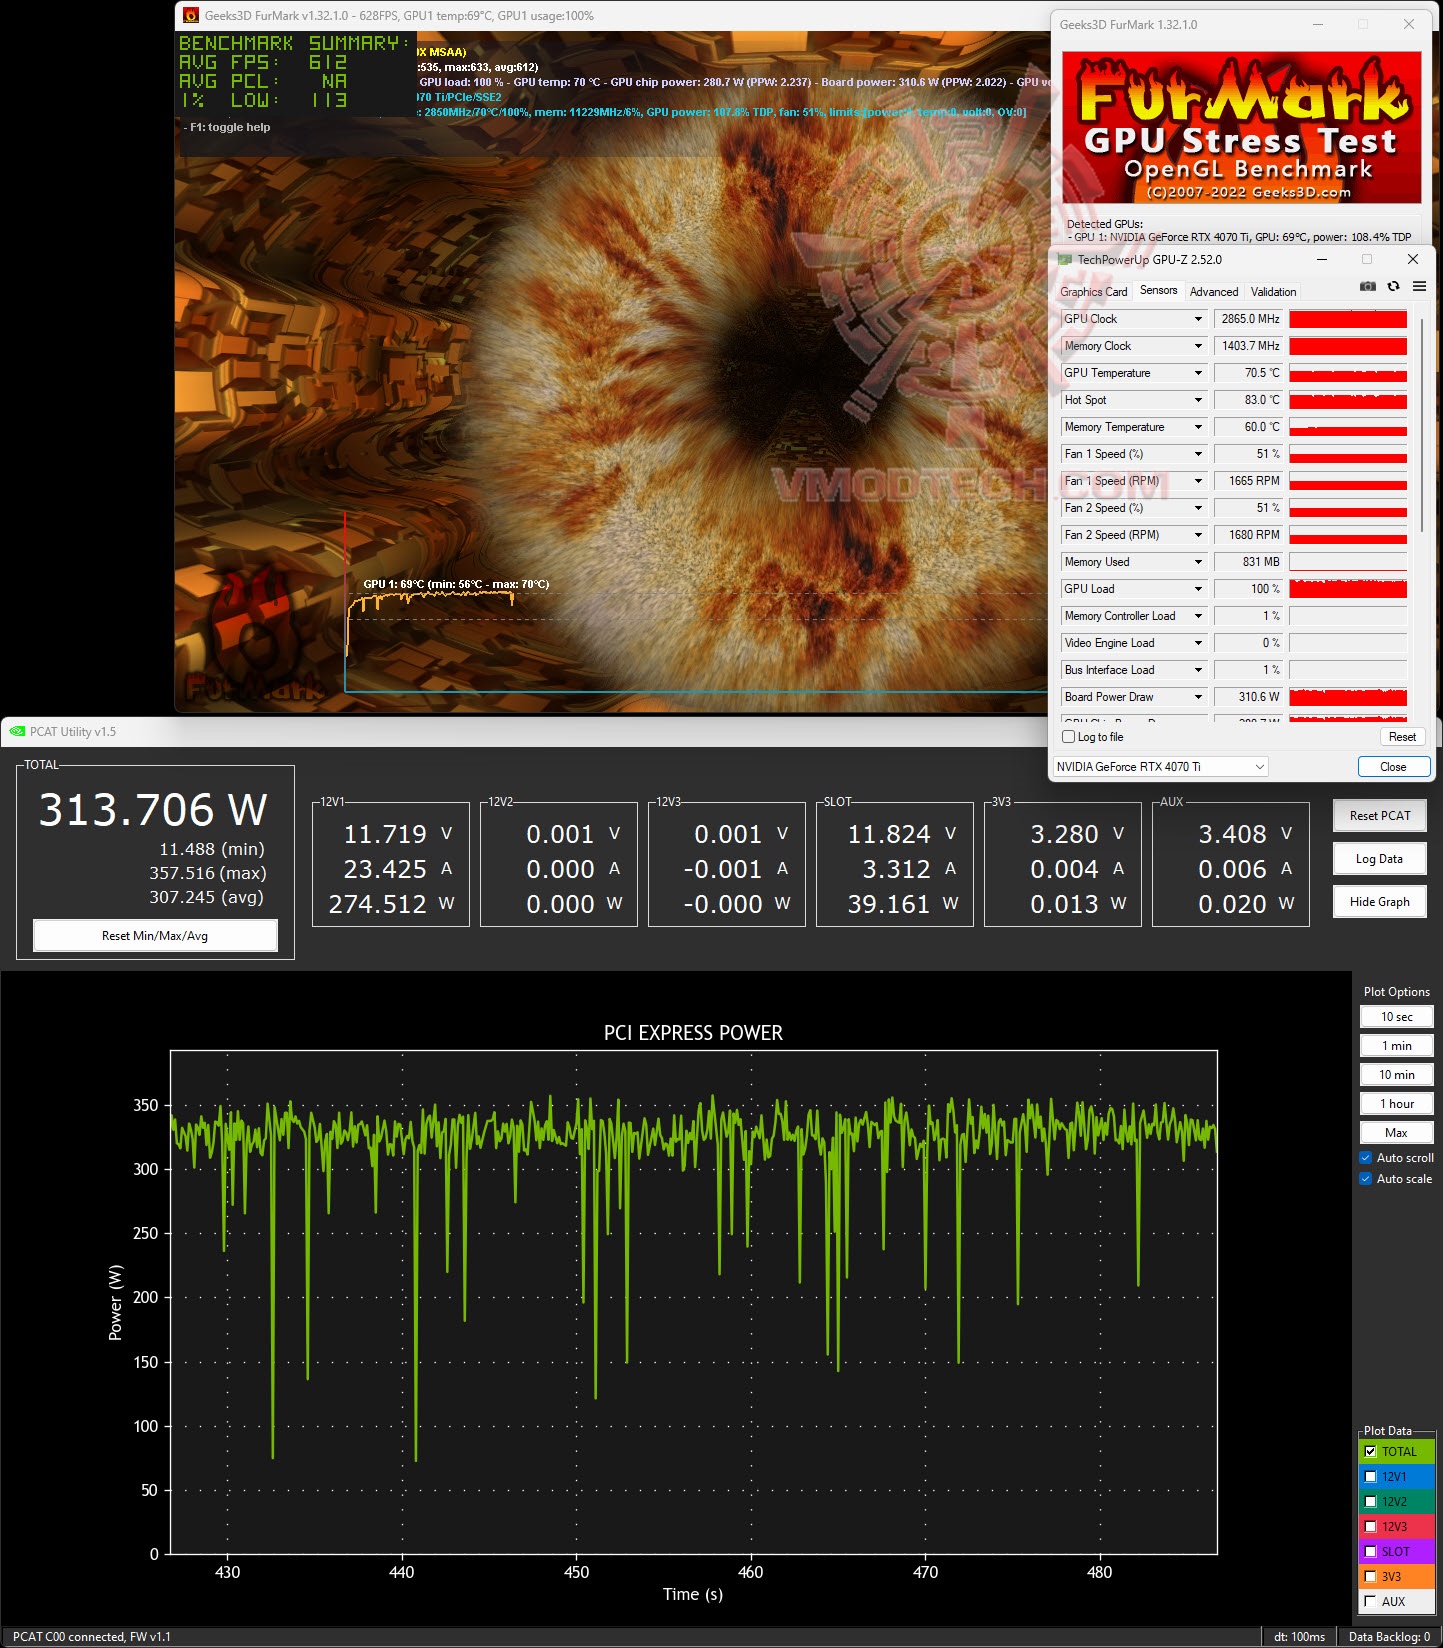The image size is (1443, 1648).
Task: Open the Fan 1 Speed (%) dropdown
Action: click(1198, 454)
